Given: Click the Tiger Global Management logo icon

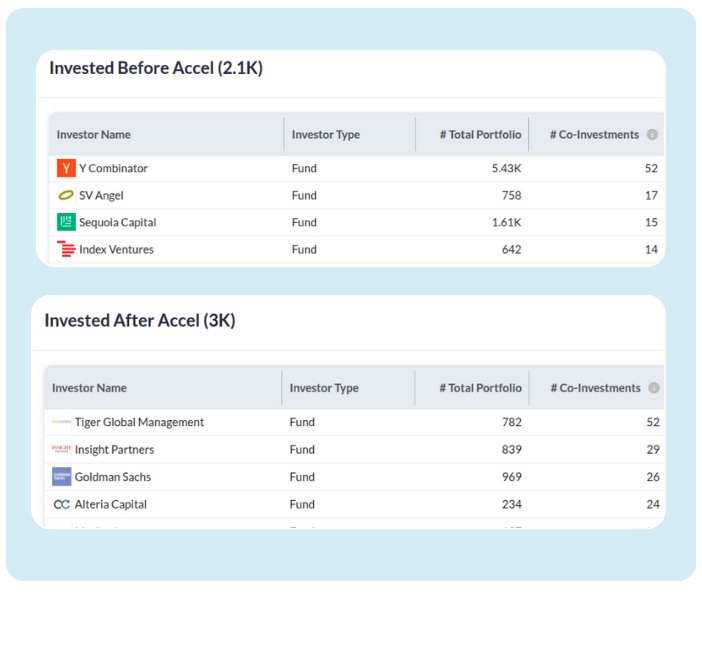Looking at the screenshot, I should click(x=62, y=422).
